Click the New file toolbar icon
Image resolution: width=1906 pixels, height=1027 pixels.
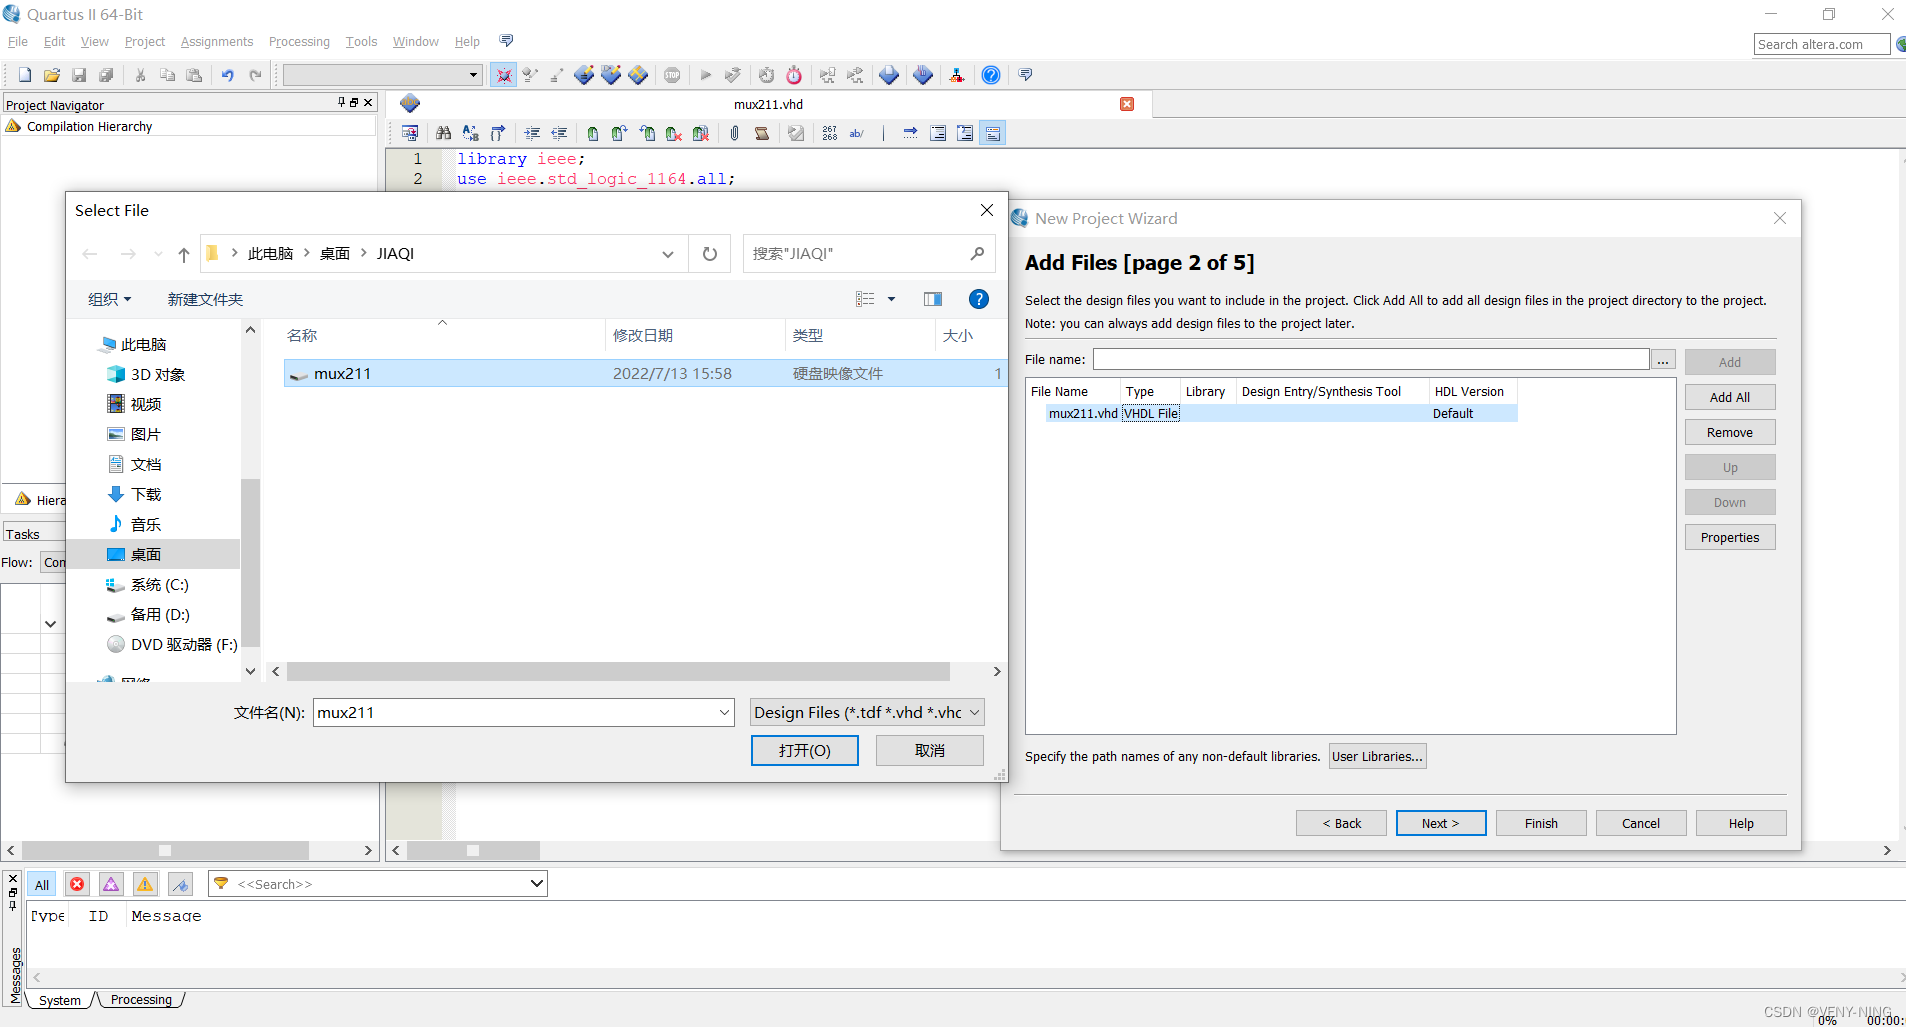point(25,75)
